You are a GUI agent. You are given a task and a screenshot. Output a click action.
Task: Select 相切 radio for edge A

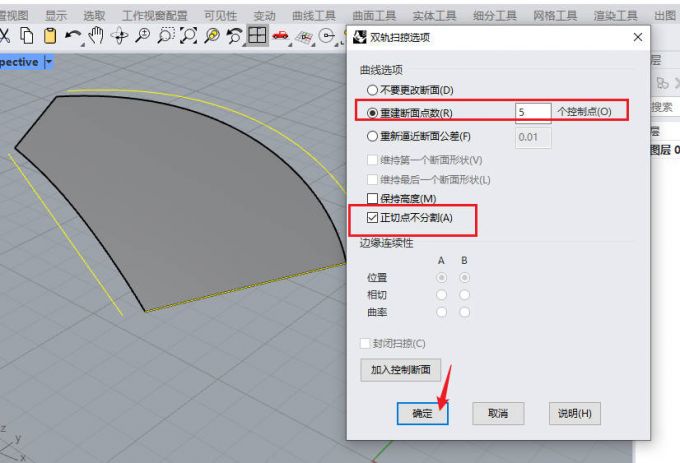point(441,295)
